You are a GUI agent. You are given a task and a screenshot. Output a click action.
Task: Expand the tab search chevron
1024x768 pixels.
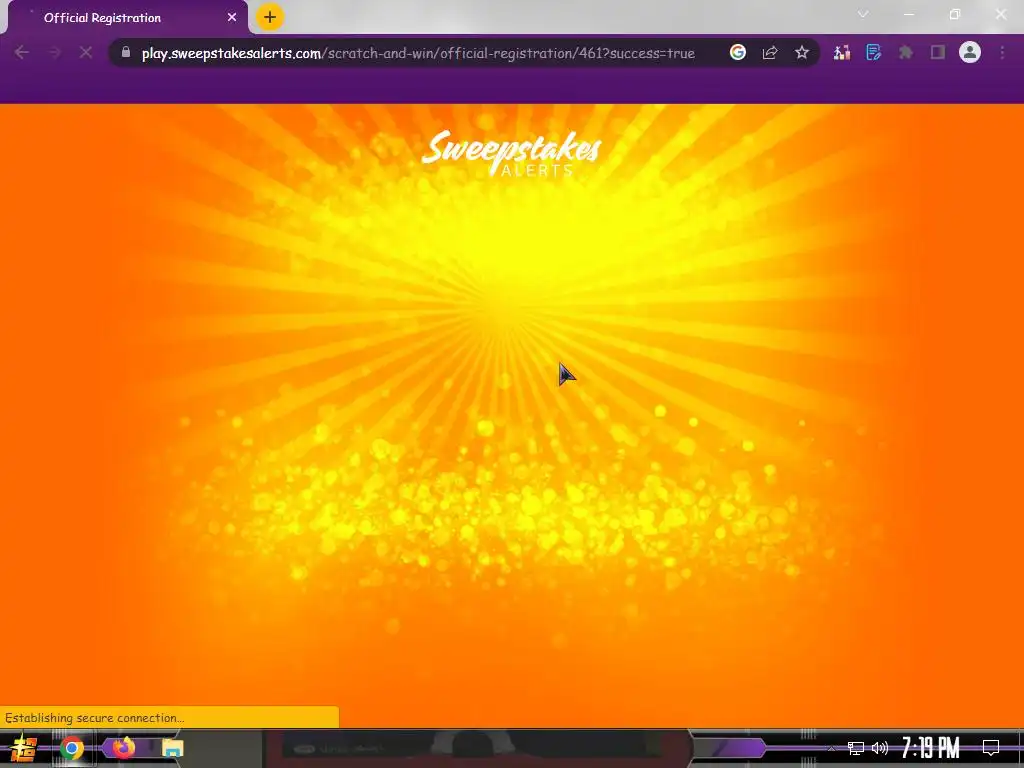click(863, 14)
